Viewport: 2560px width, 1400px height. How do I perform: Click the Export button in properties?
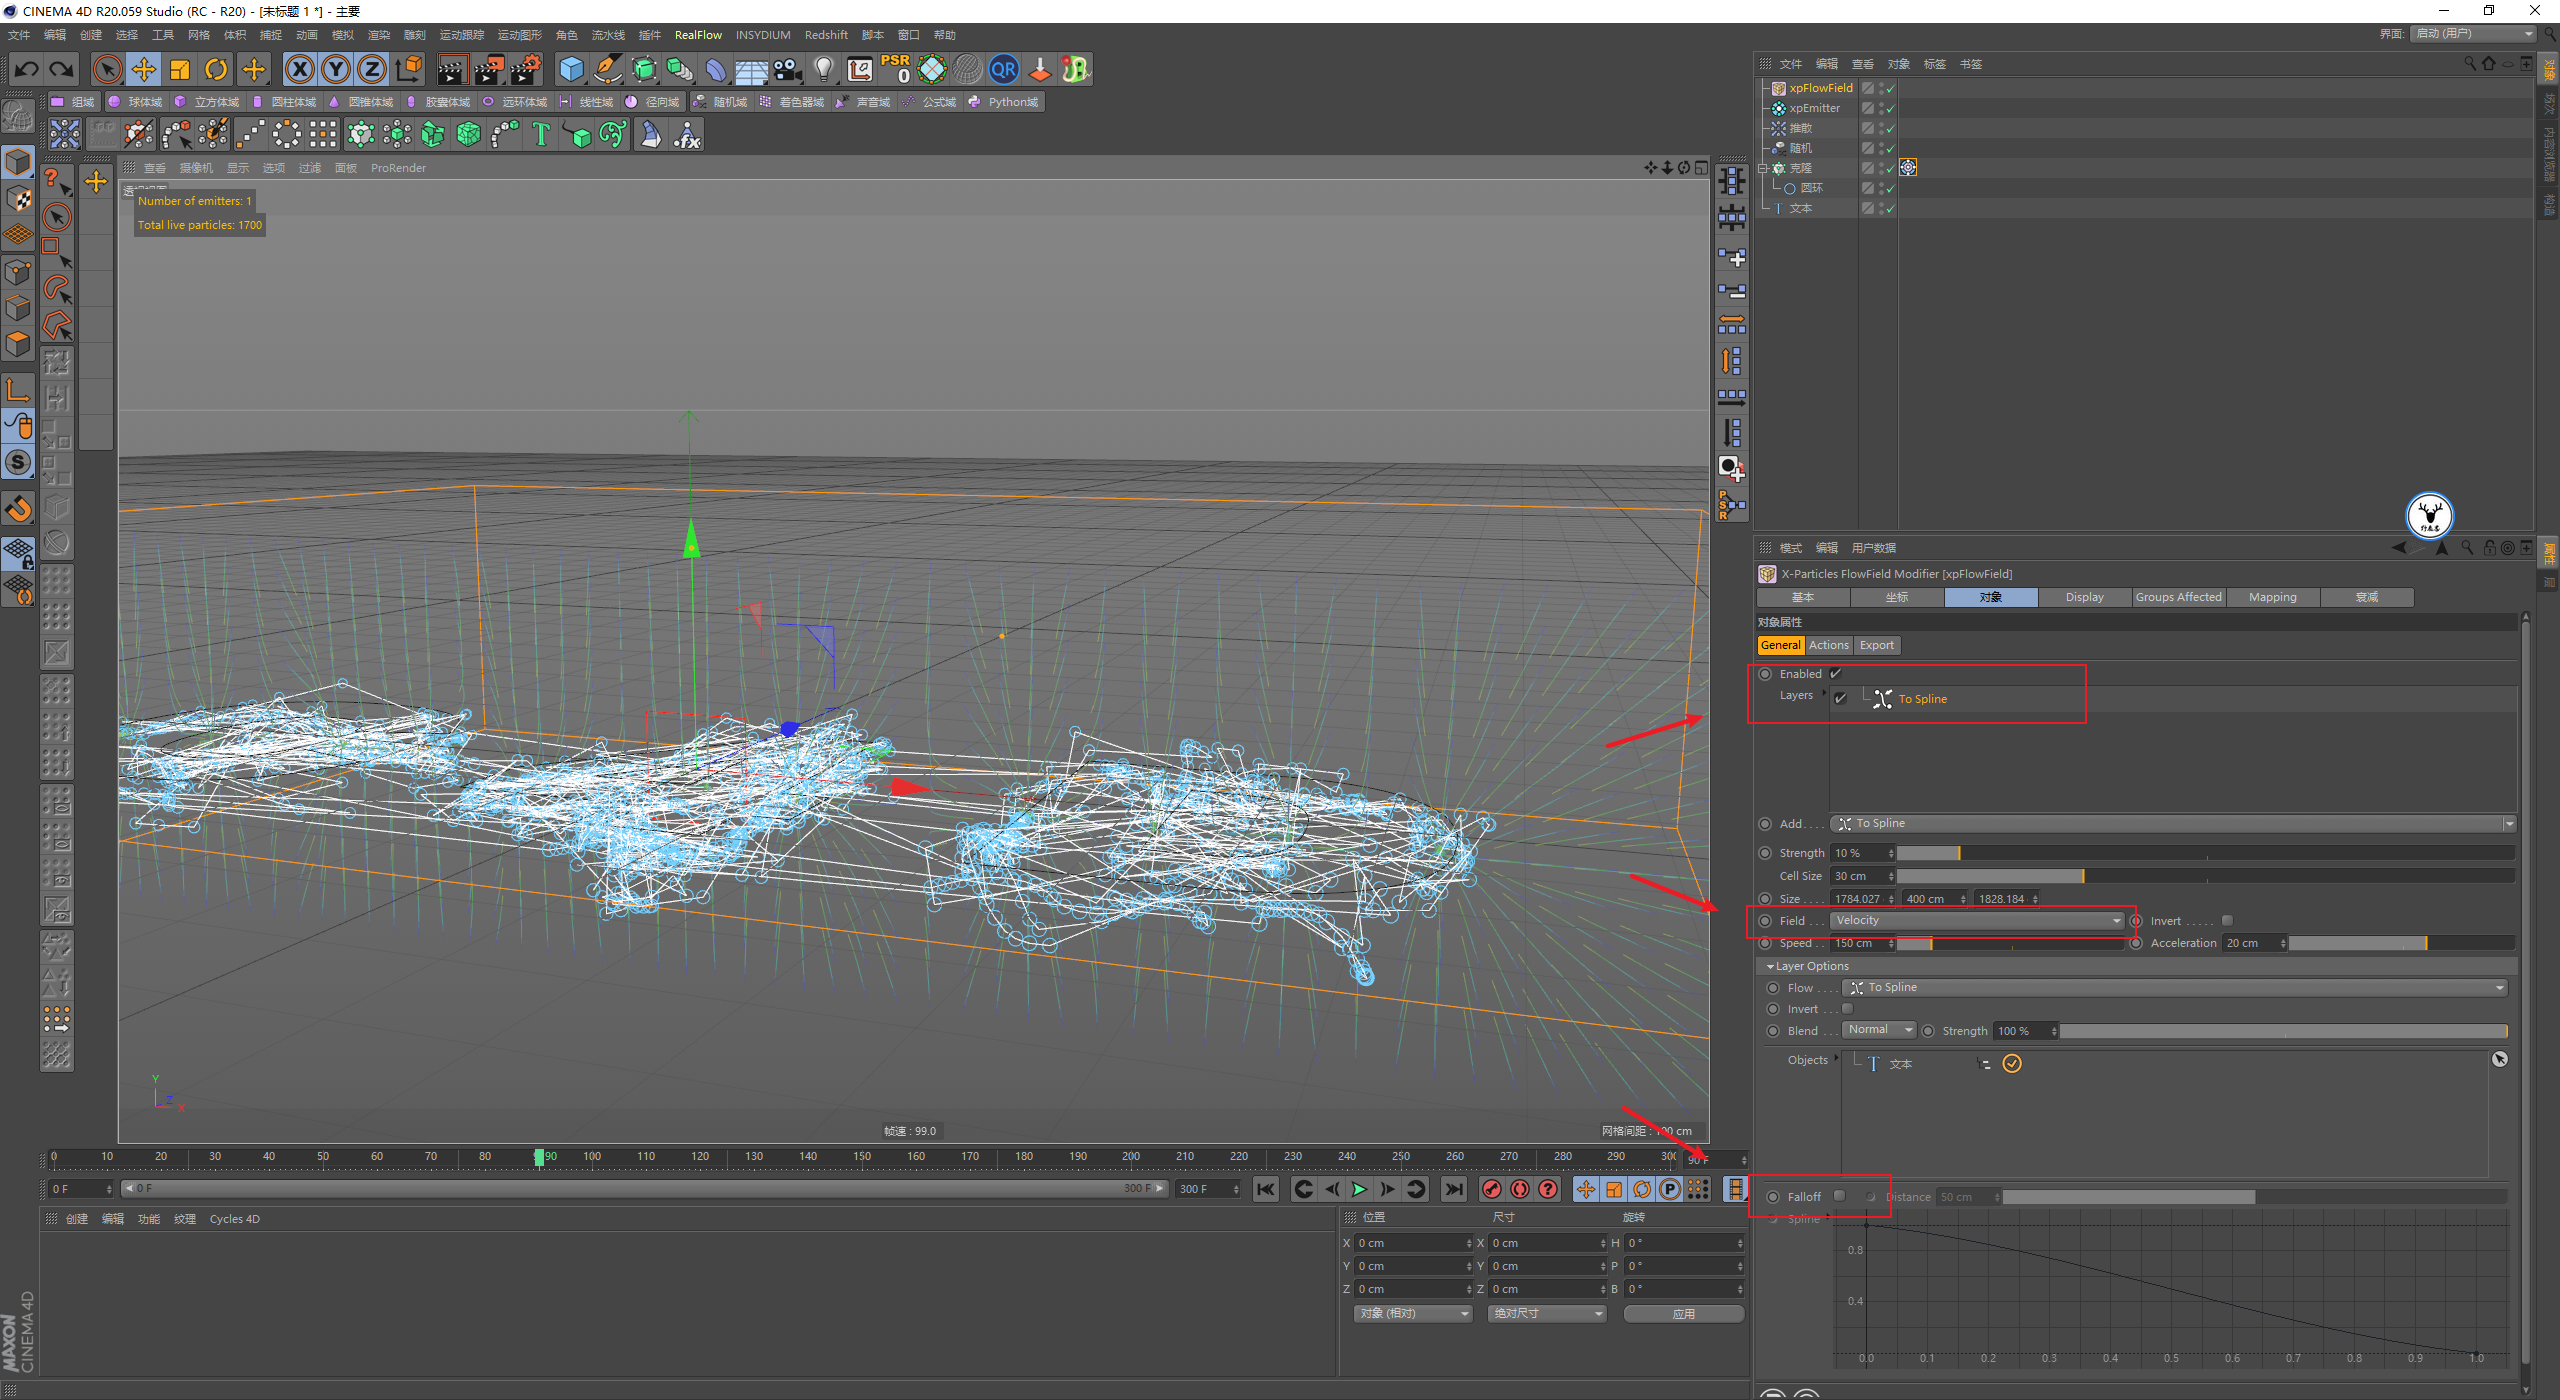tap(1874, 645)
